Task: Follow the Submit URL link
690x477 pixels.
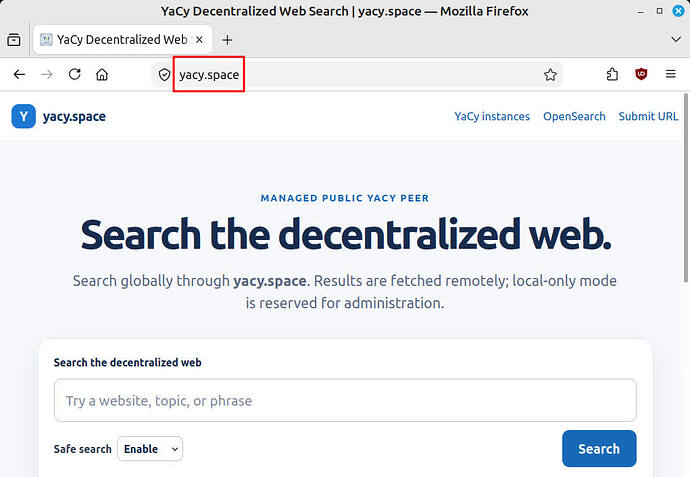Action: click(x=648, y=116)
